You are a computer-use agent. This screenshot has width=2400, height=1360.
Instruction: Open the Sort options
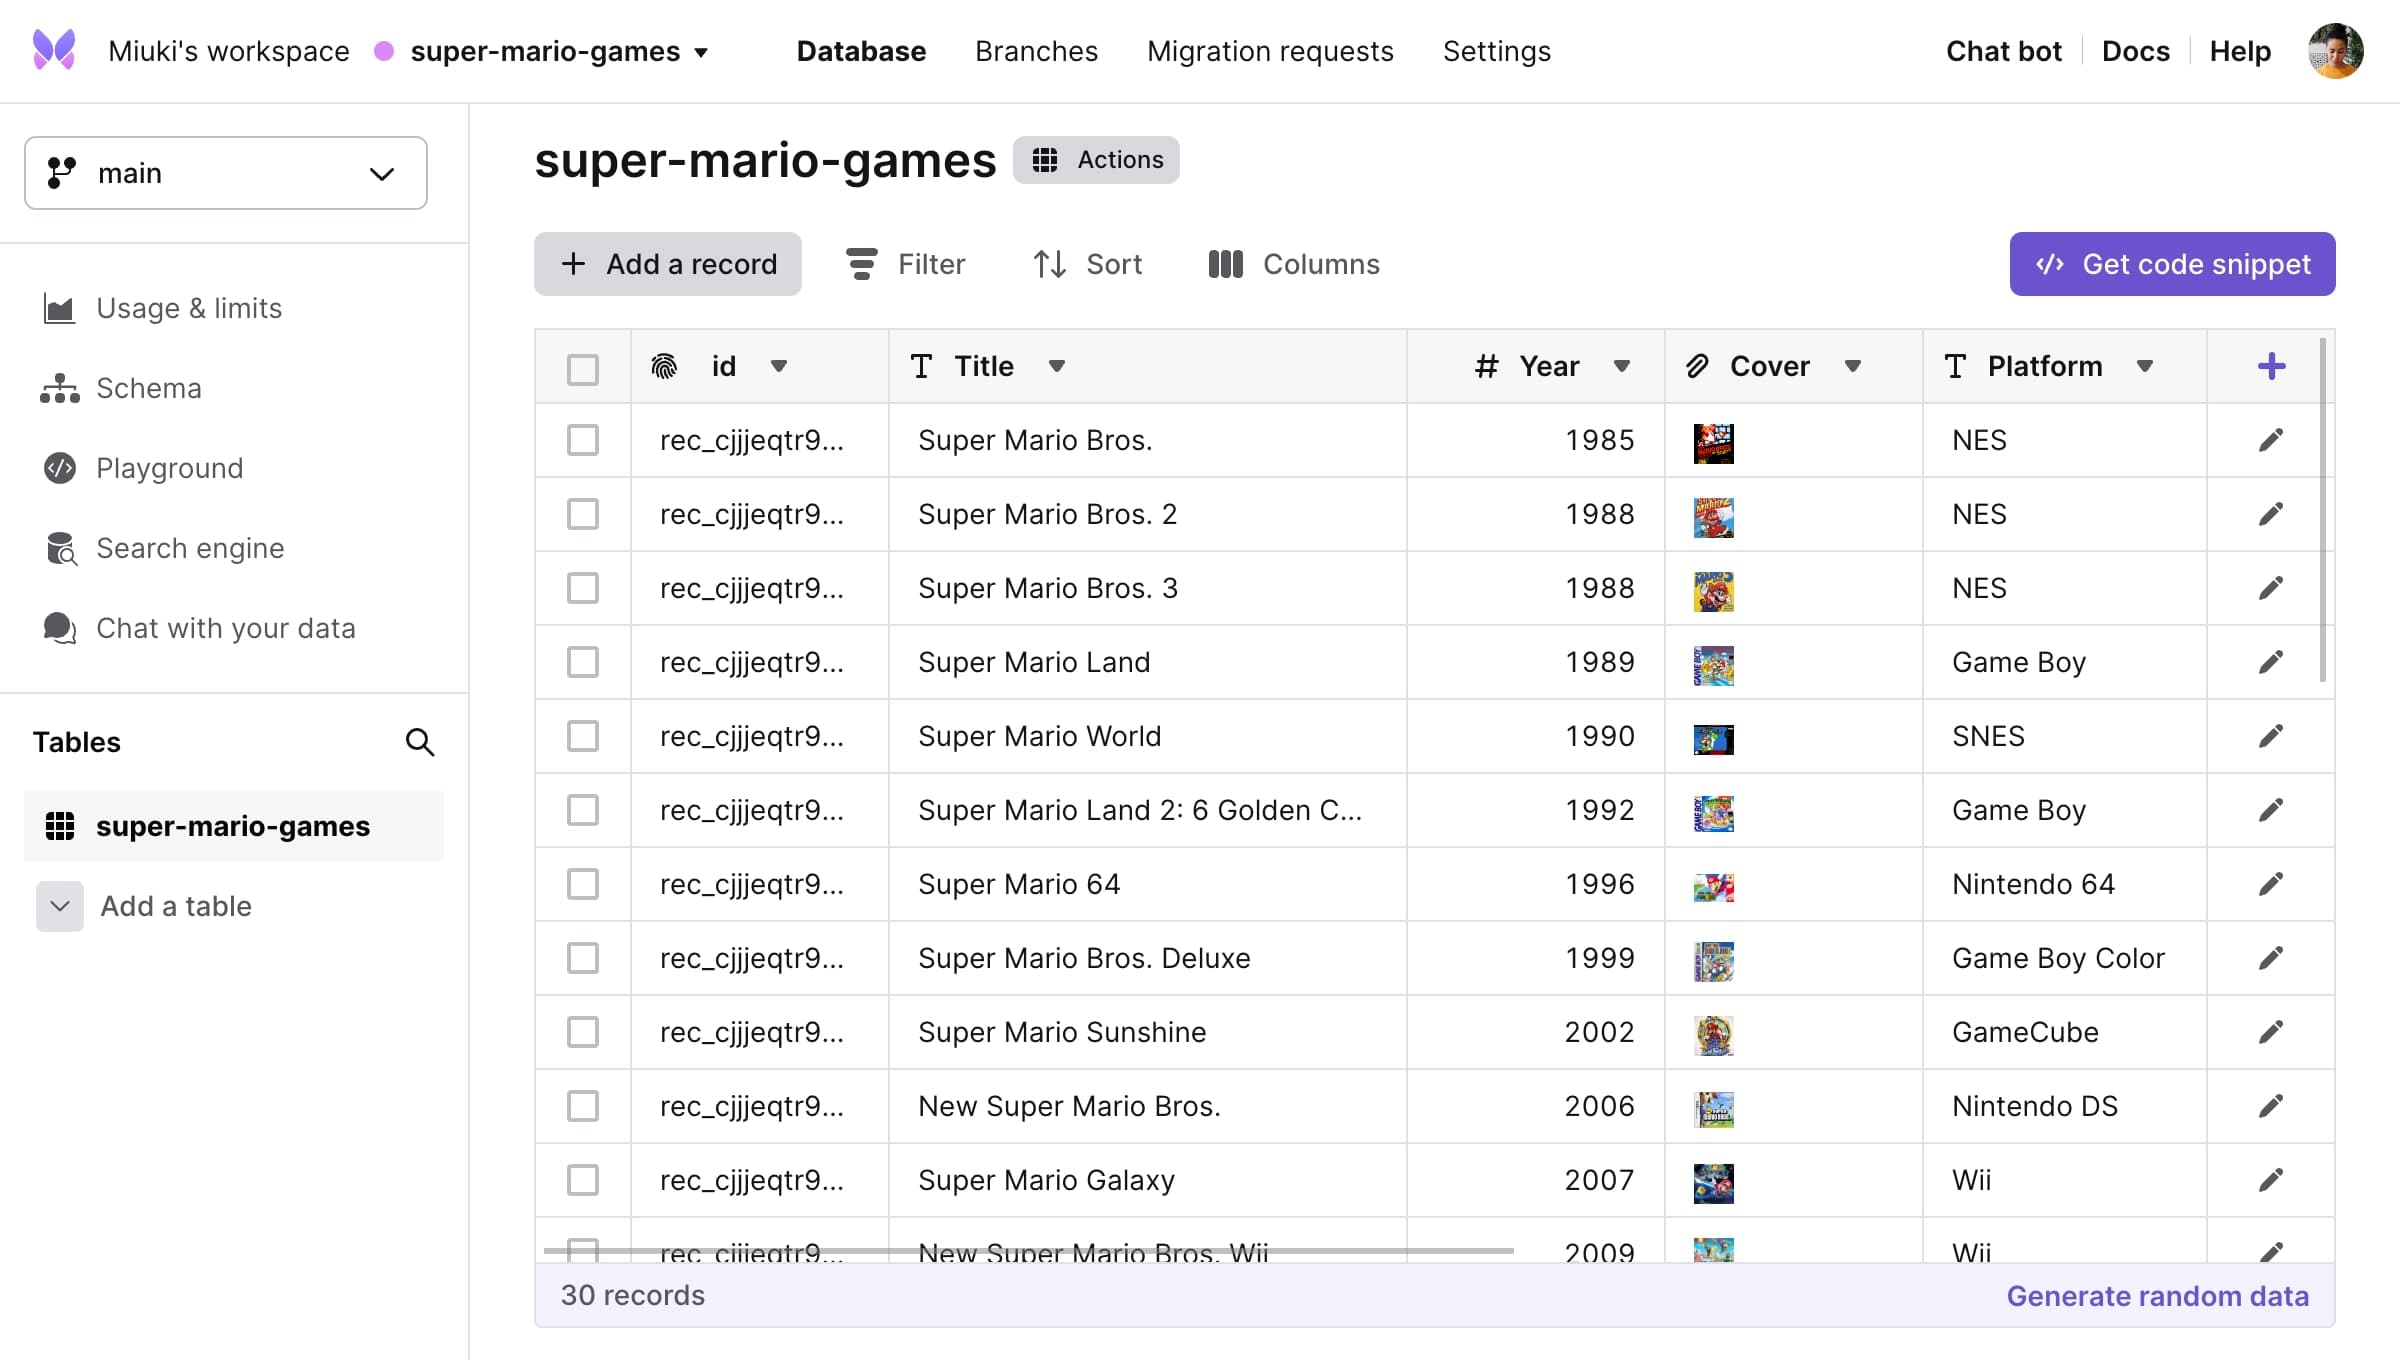click(1087, 264)
